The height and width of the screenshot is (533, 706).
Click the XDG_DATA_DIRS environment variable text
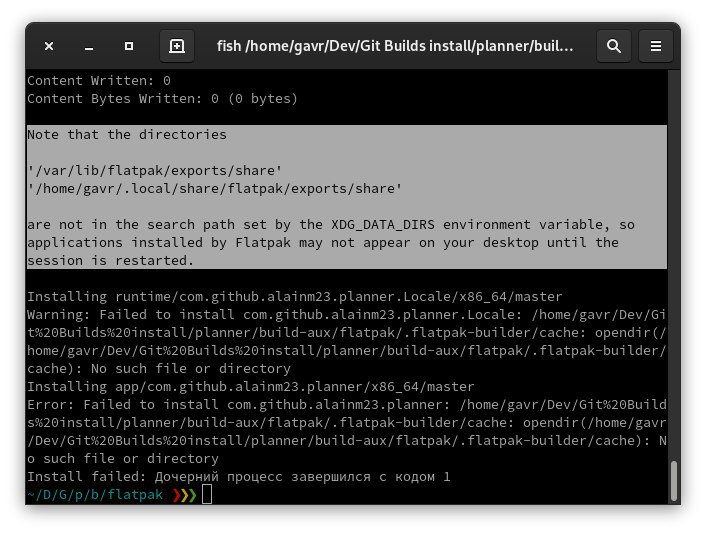383,225
